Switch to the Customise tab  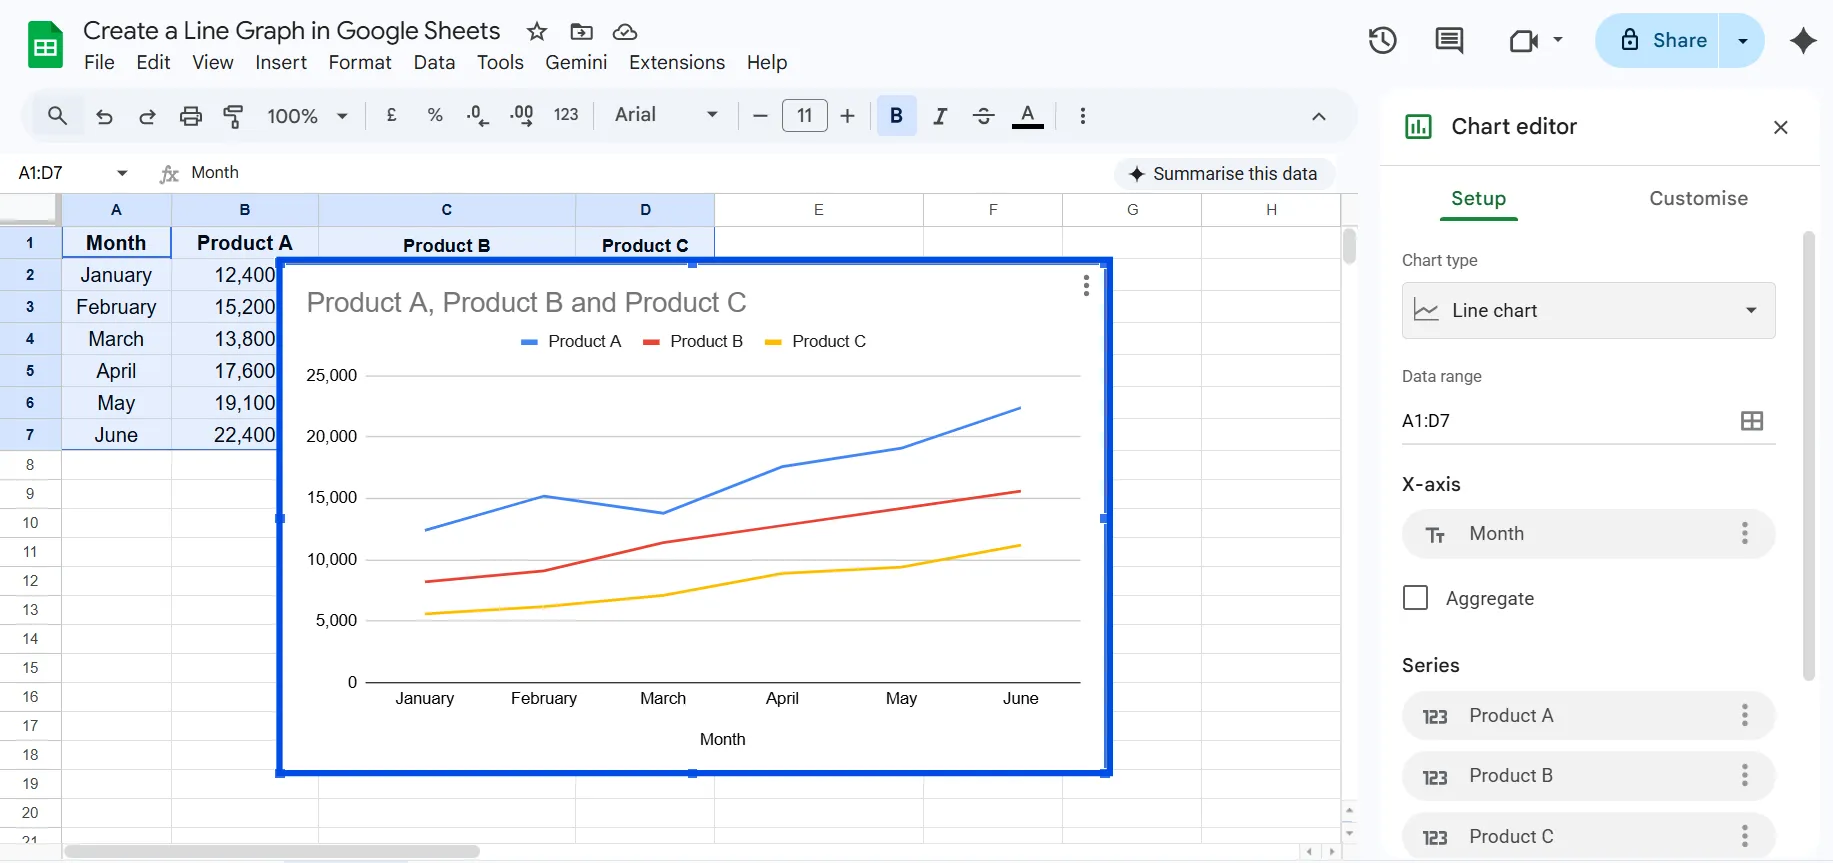point(1698,198)
